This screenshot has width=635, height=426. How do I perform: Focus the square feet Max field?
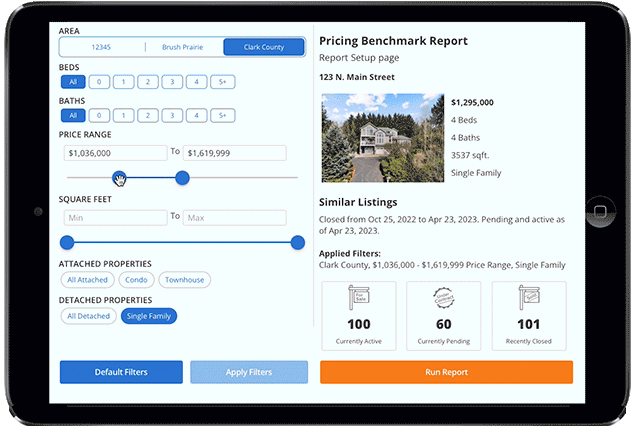pyautogui.click(x=234, y=217)
